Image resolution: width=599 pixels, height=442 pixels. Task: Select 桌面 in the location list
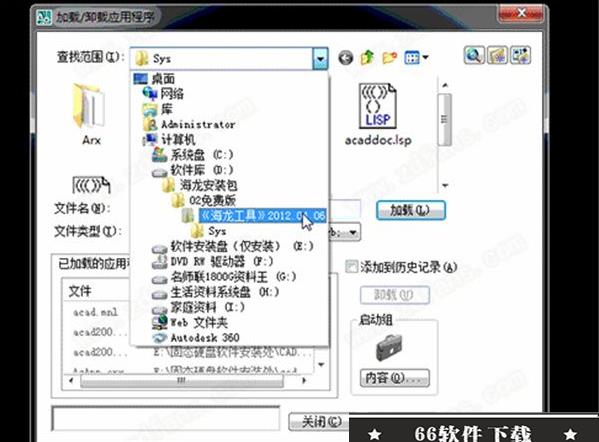click(x=155, y=79)
